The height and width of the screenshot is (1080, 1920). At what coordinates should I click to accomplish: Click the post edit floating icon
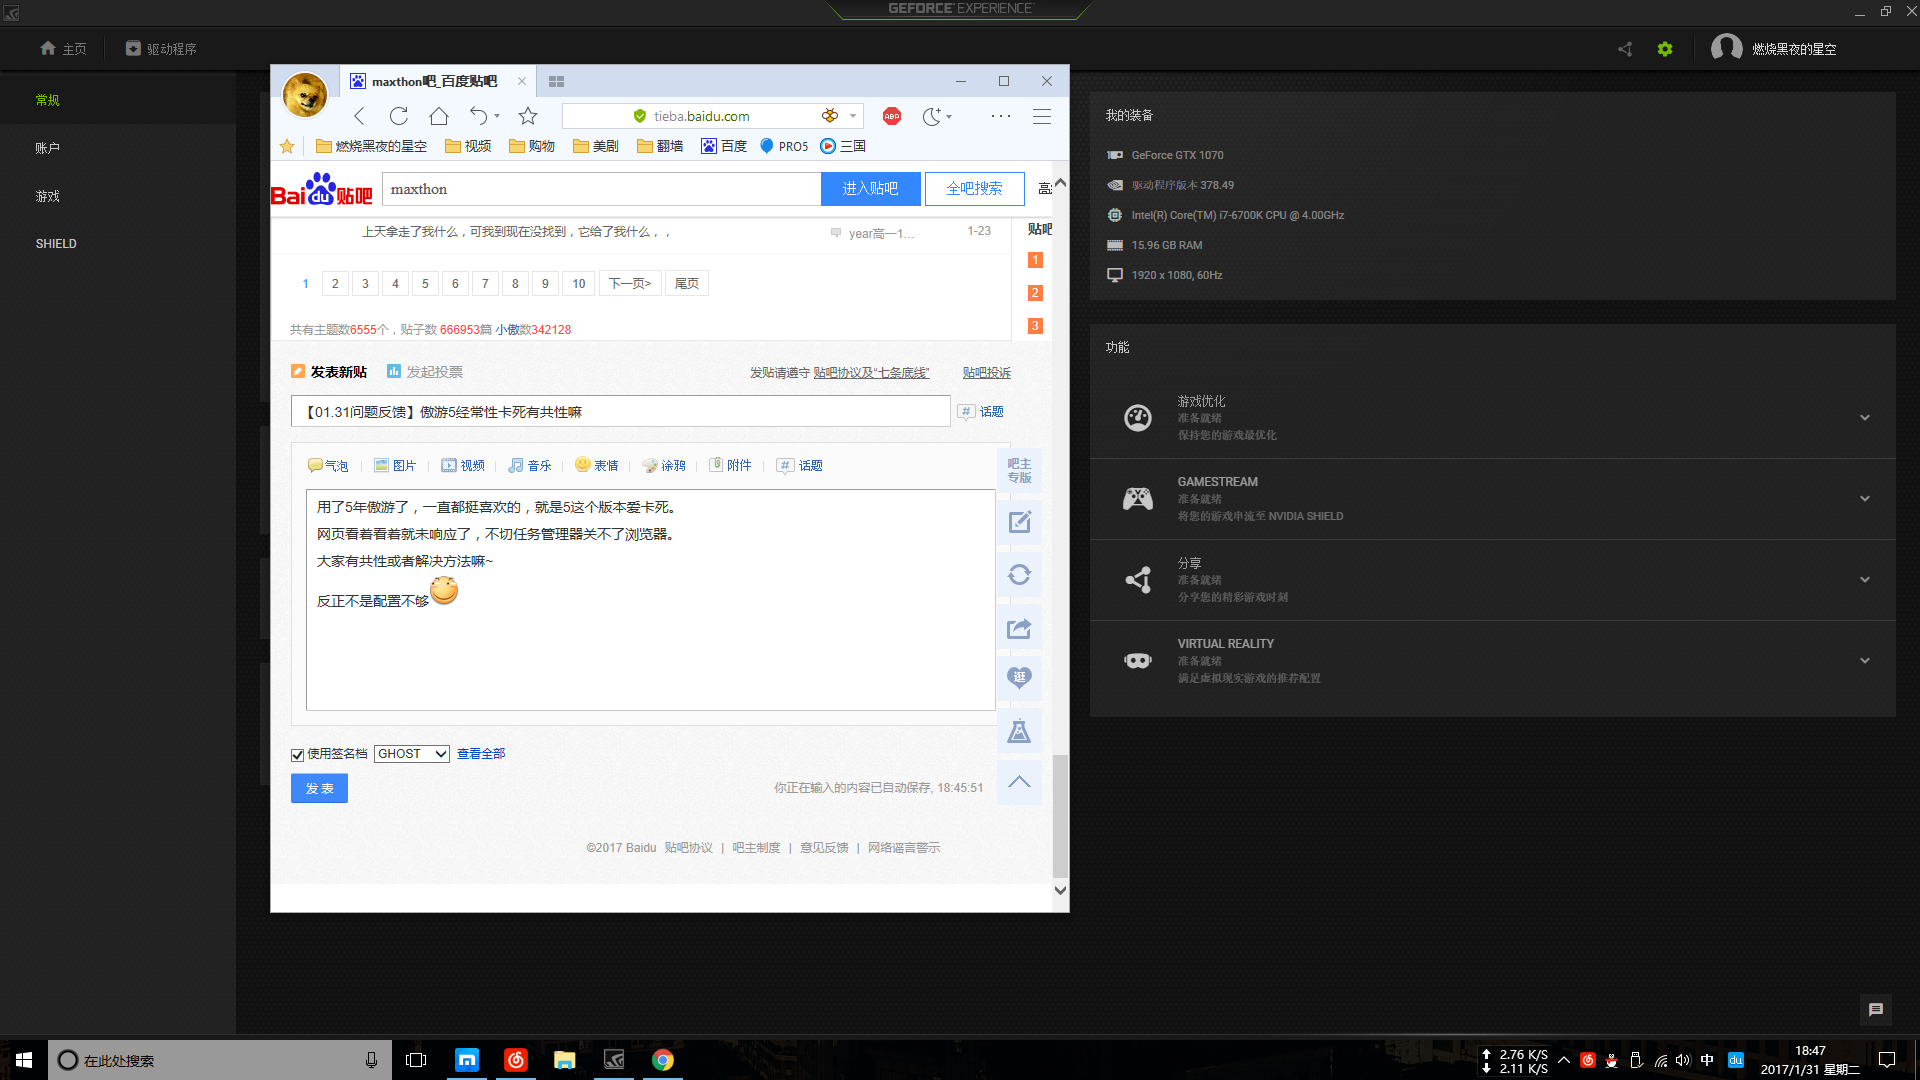(x=1019, y=522)
